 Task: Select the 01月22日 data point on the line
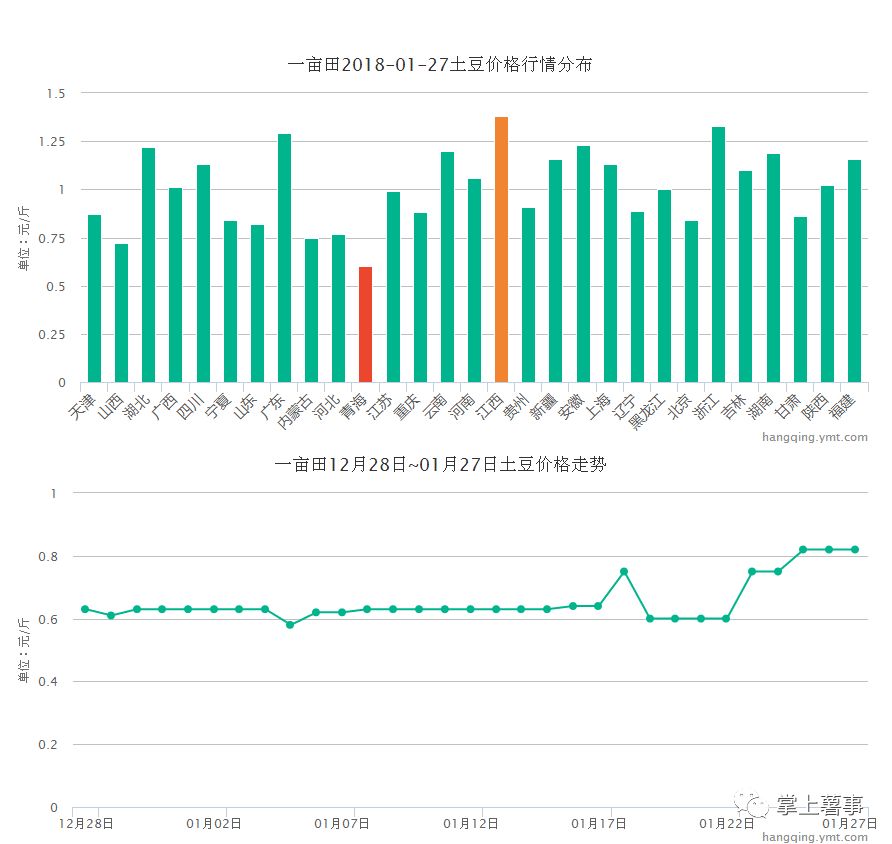[x=726, y=619]
